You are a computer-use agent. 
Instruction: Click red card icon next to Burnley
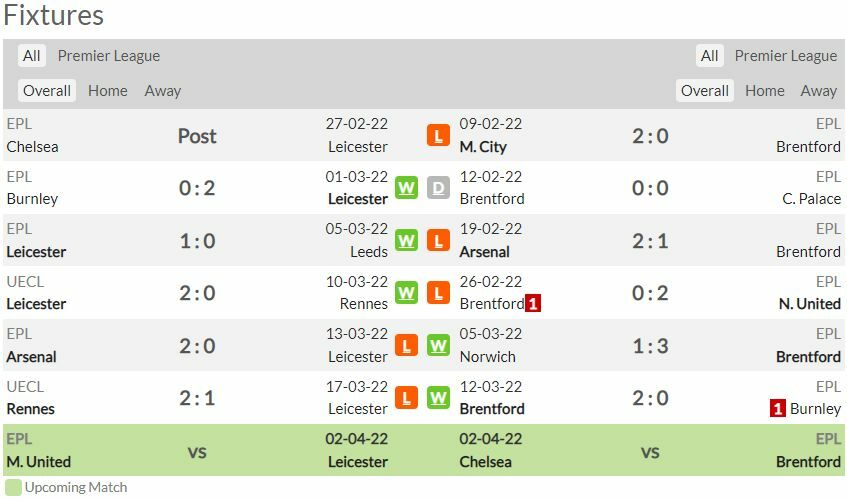click(777, 408)
